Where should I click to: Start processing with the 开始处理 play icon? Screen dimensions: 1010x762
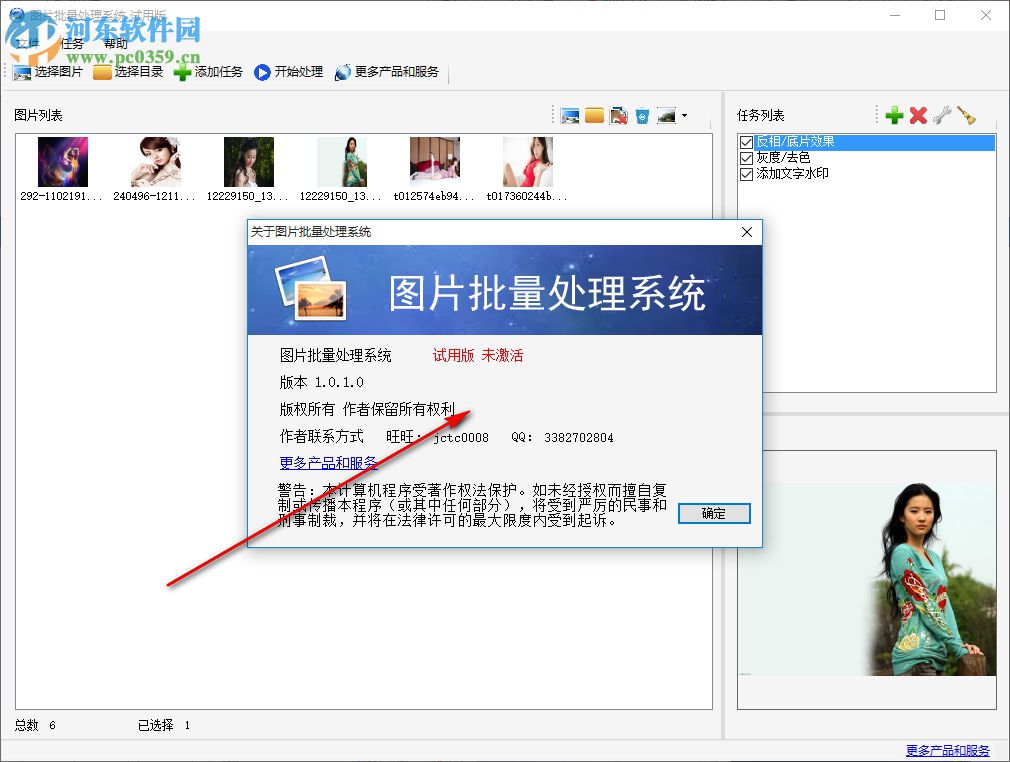(260, 71)
